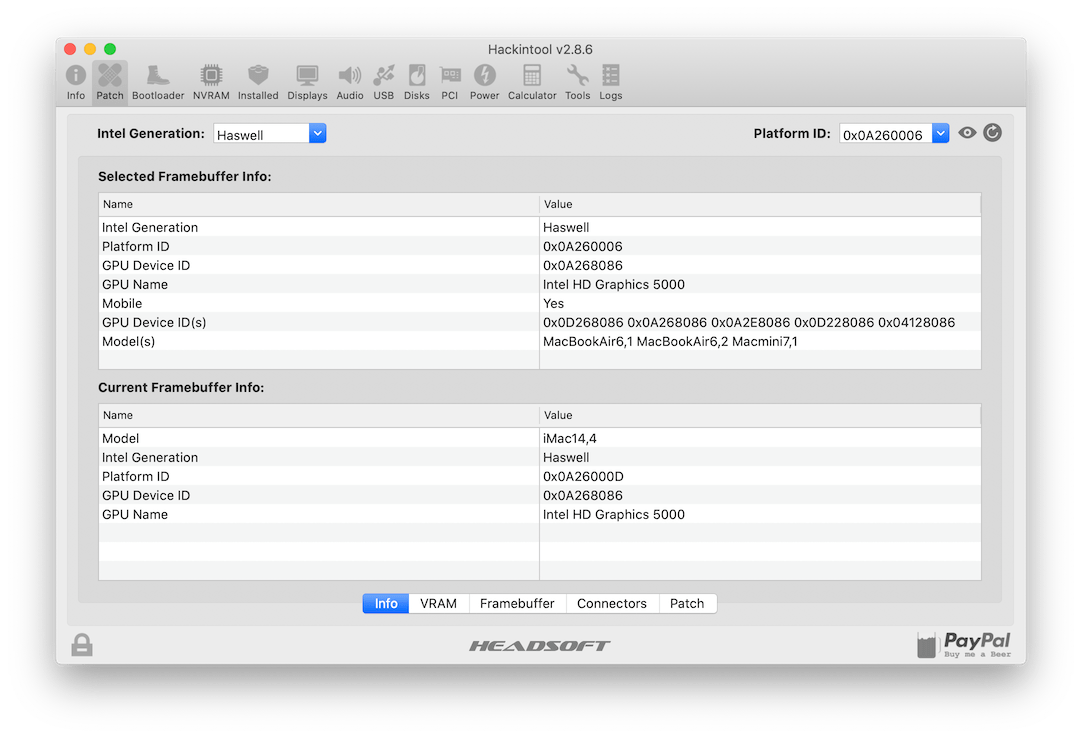Select the 'Mobile' row in Selected Framebuffer
Screen dimensions: 1082x738
pyautogui.click(x=540, y=303)
